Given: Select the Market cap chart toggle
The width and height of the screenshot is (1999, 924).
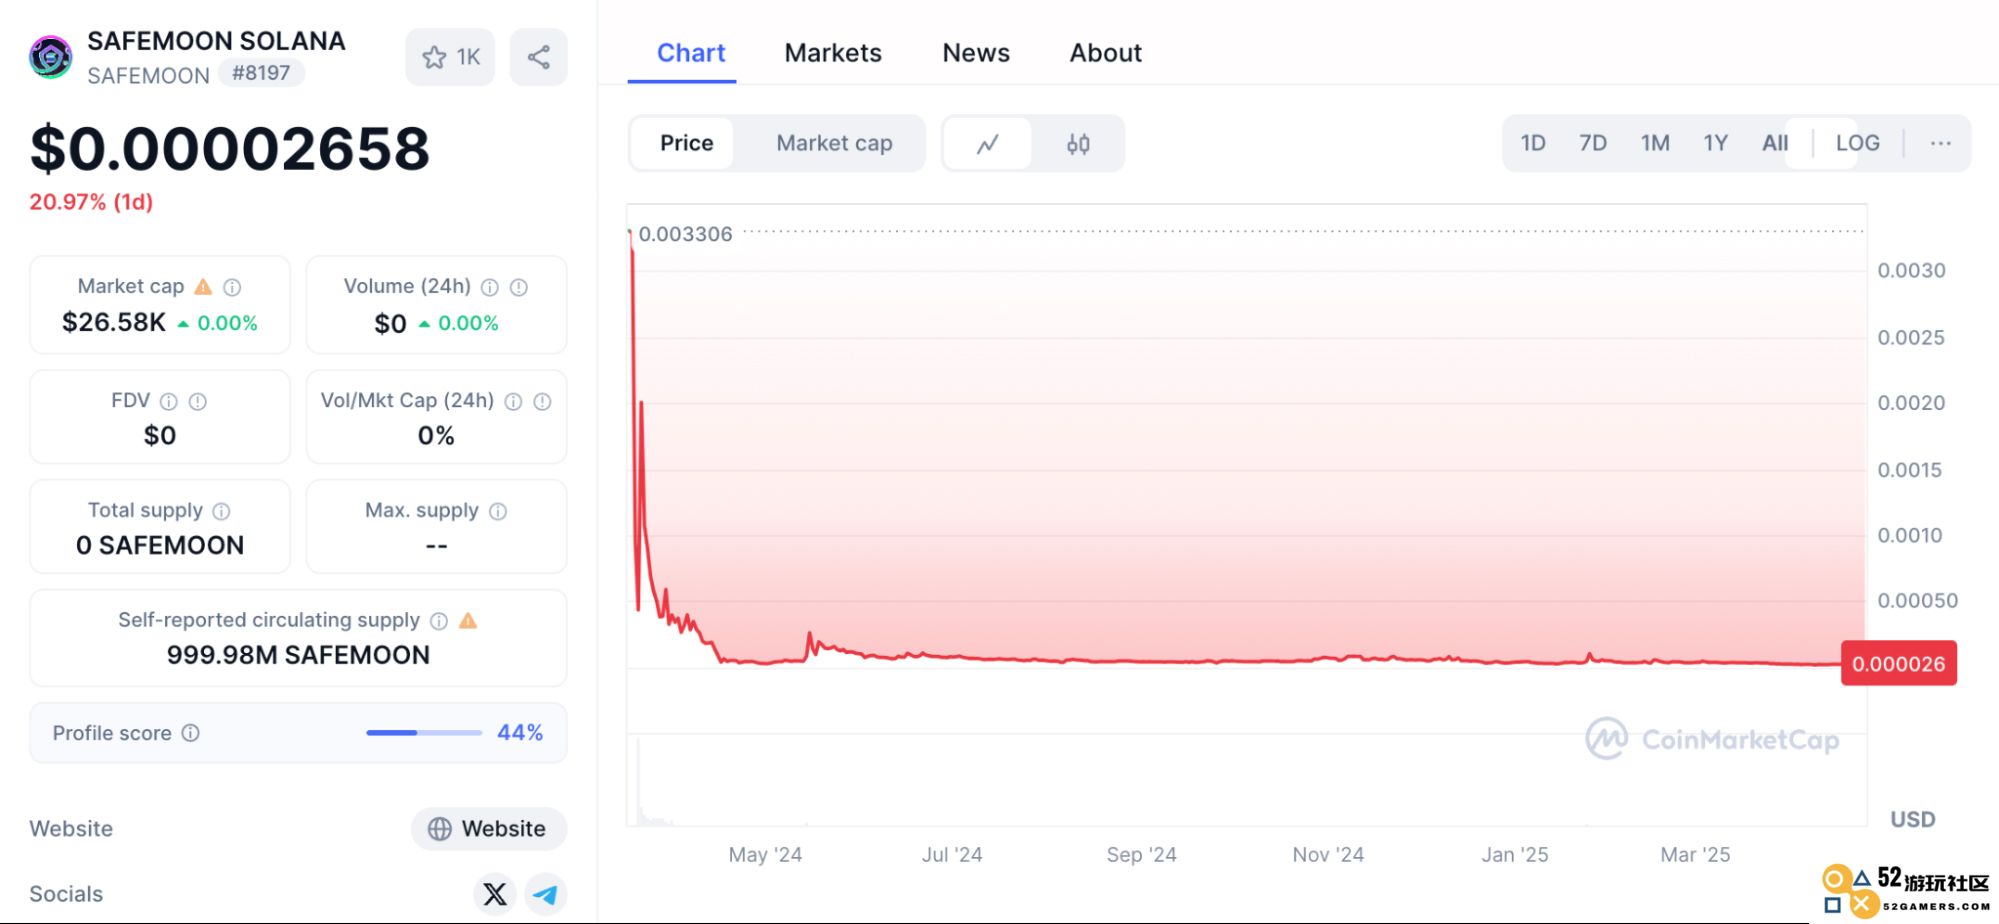Looking at the screenshot, I should [x=834, y=143].
